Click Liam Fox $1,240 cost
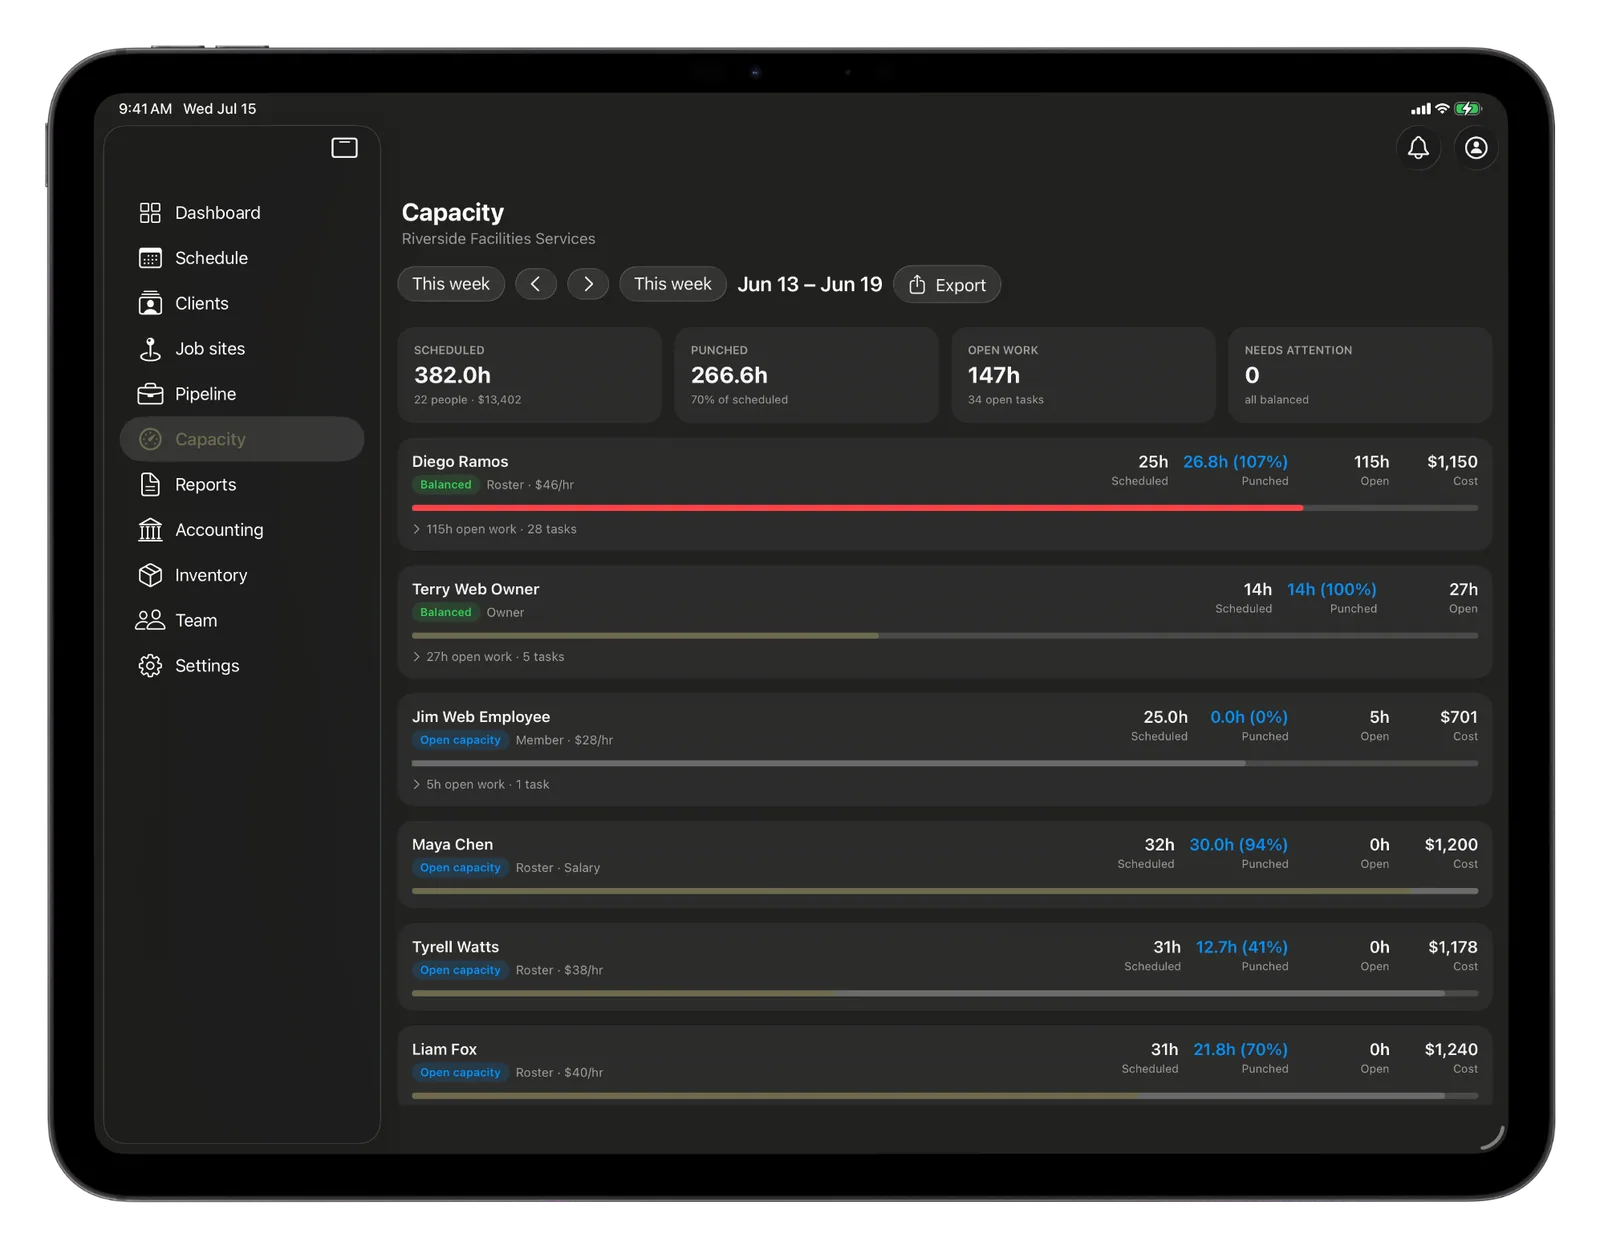The height and width of the screenshot is (1245, 1600). tap(1451, 1050)
